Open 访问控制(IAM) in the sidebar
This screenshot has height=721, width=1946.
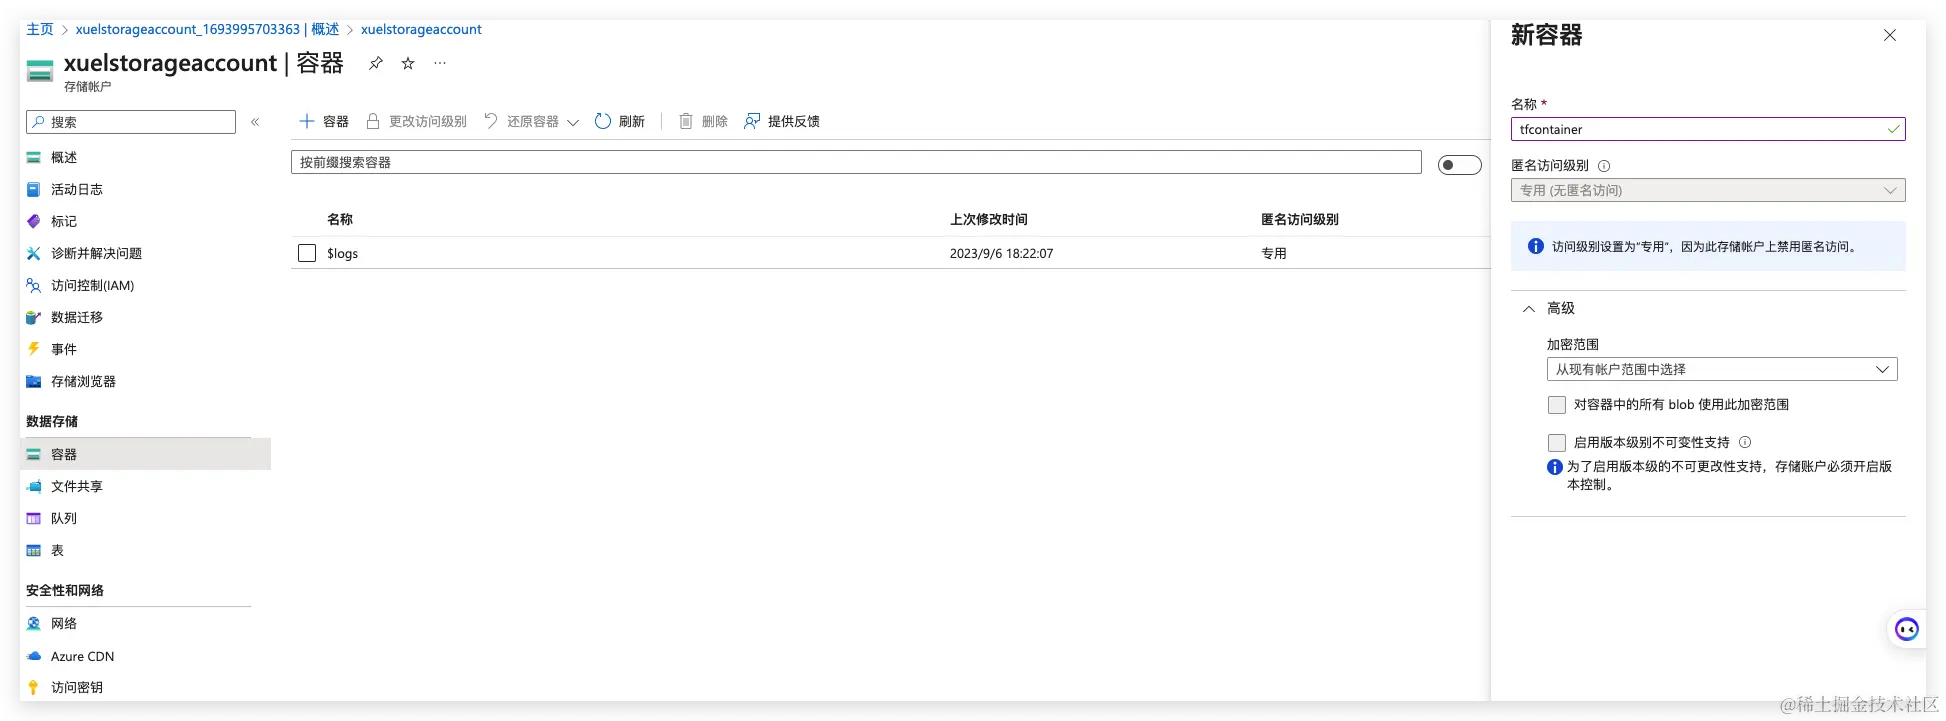[x=92, y=285]
